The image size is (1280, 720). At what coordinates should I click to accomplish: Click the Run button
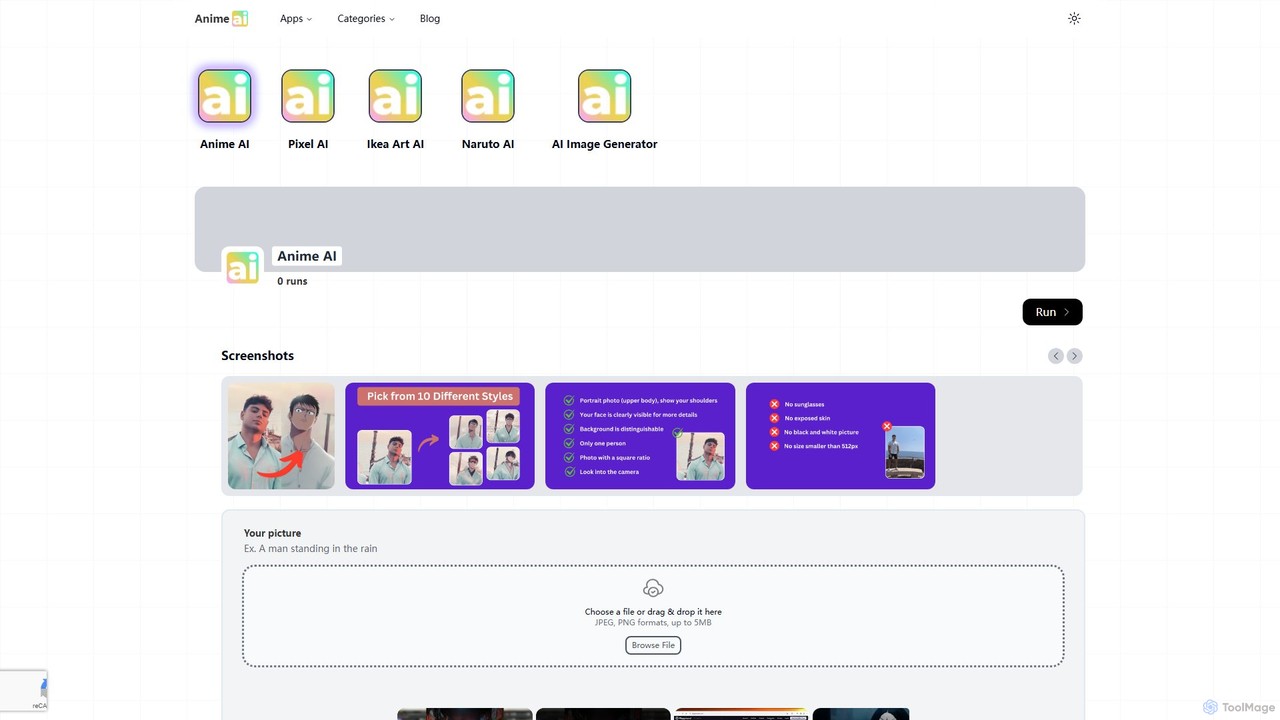1052,312
